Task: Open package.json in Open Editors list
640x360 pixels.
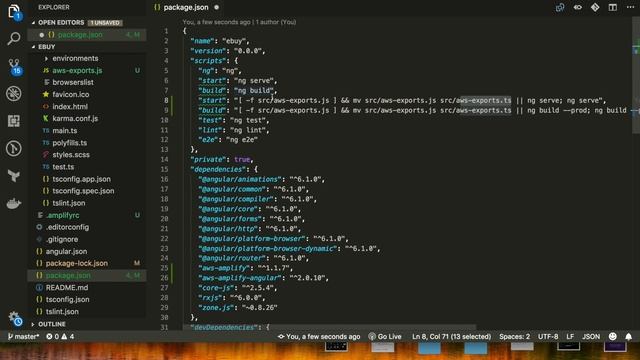Action: pos(80,35)
